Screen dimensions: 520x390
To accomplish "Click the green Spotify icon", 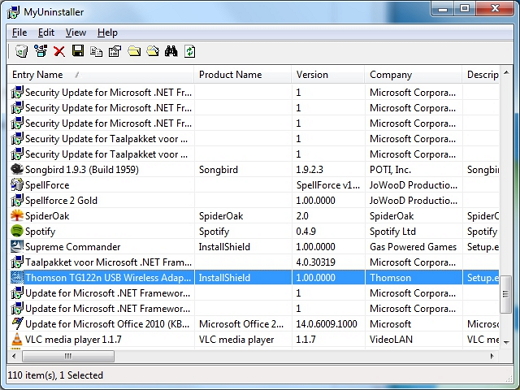I will [17, 231].
